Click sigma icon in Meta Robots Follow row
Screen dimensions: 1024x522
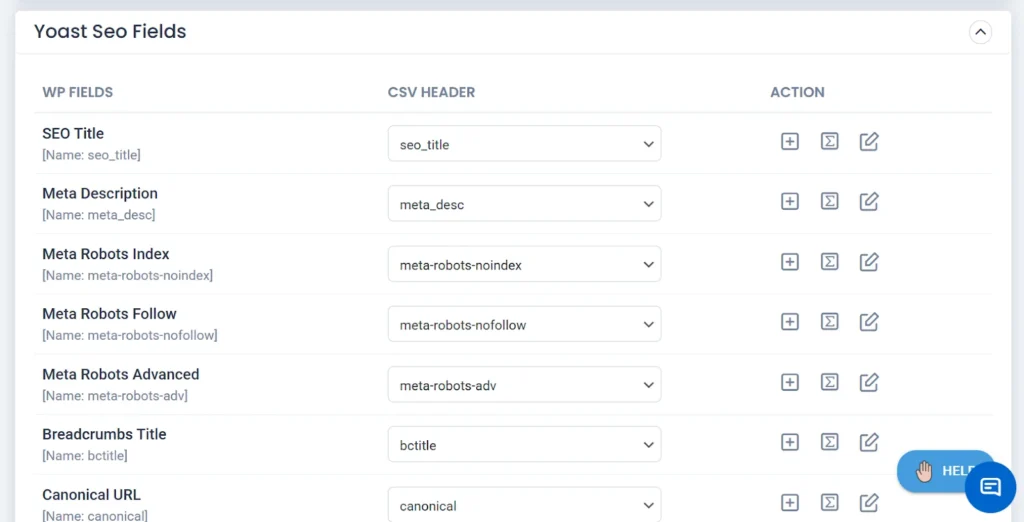829,321
